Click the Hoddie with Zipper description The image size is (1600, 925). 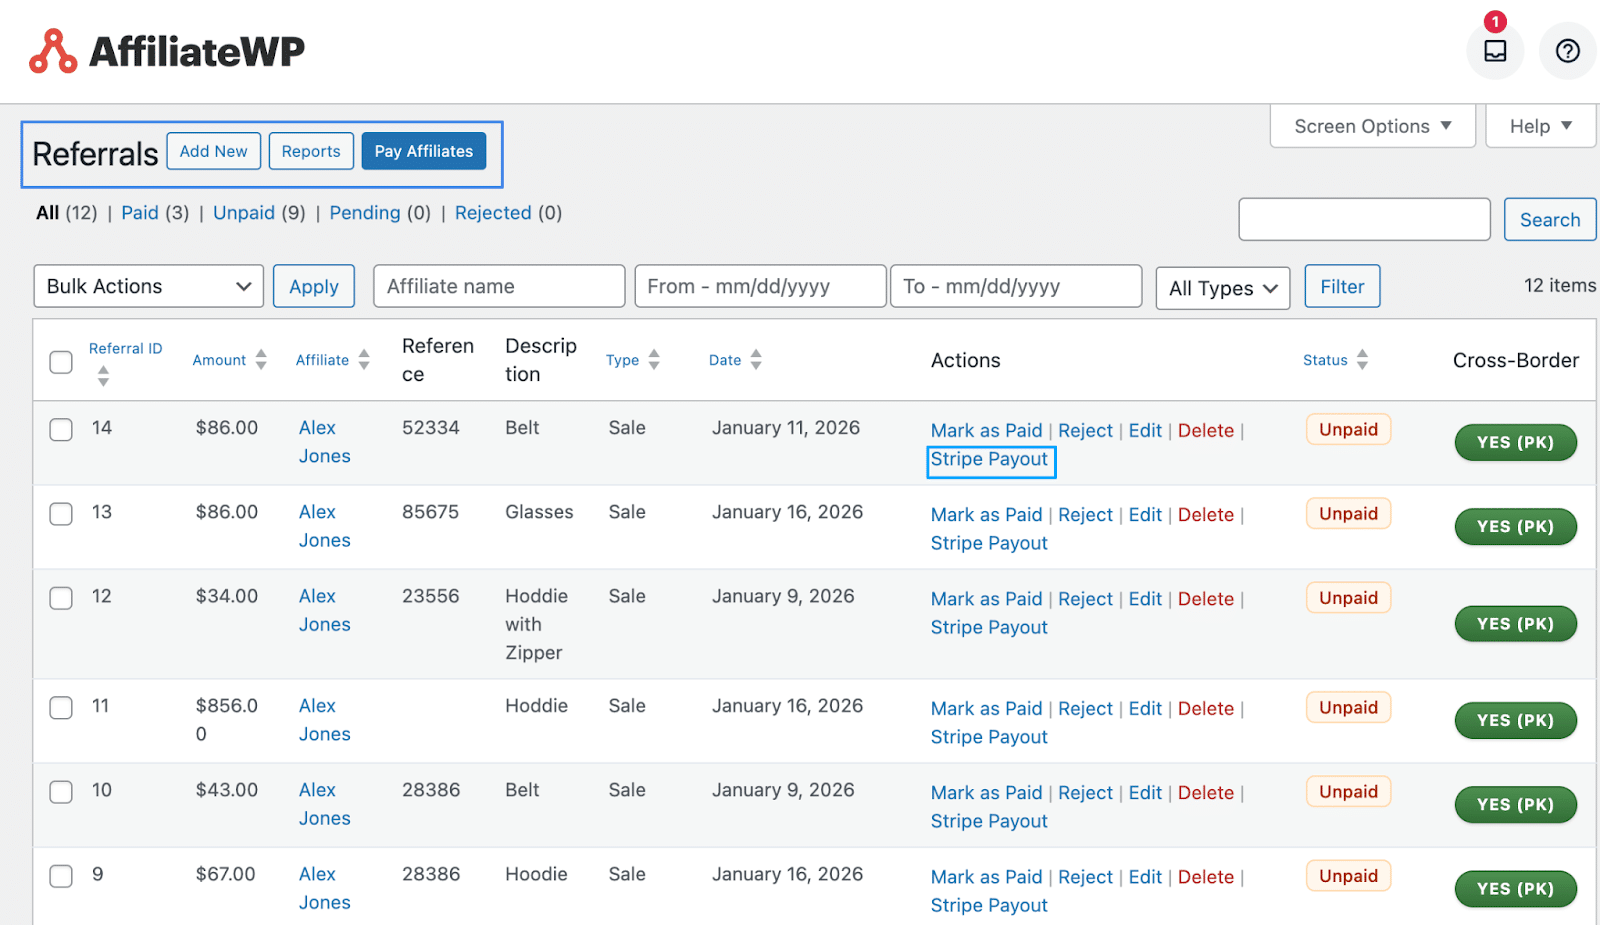click(x=536, y=624)
